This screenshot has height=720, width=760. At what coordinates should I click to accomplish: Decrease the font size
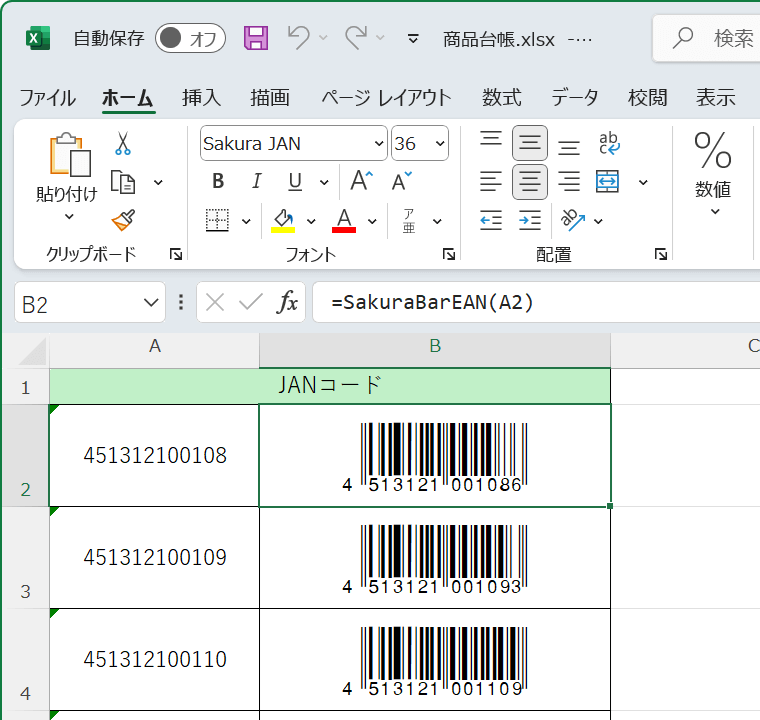coord(401,181)
